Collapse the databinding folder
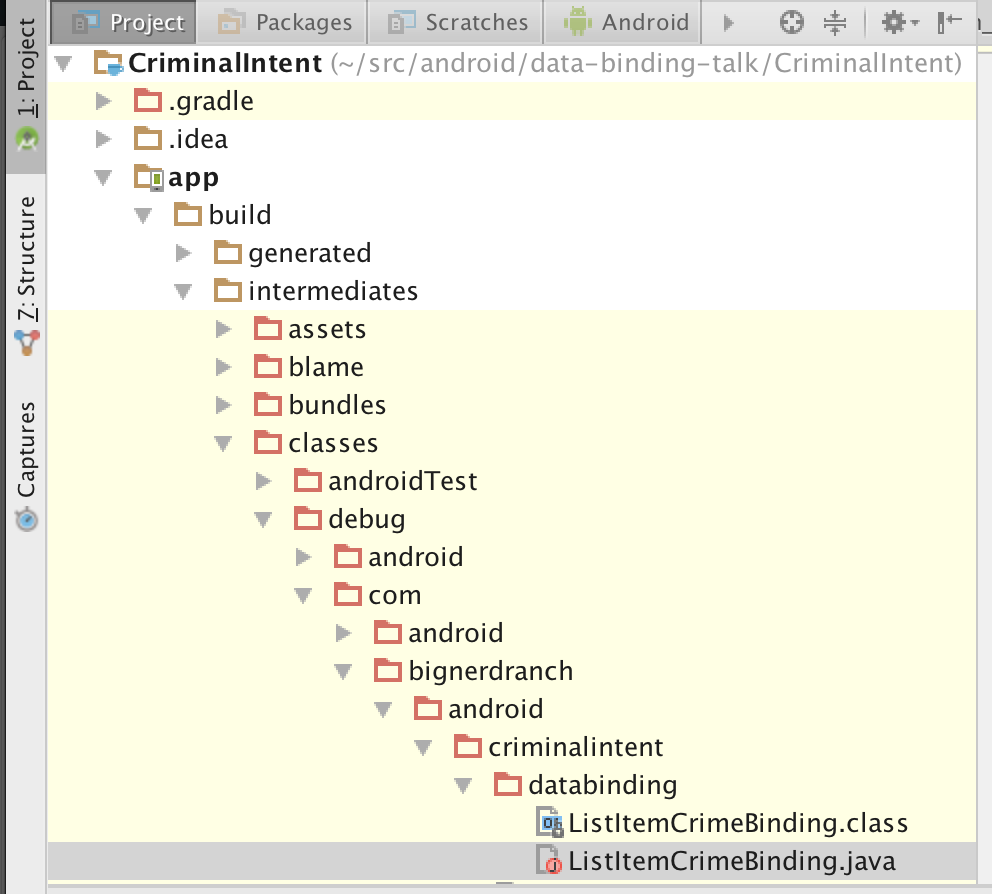 point(462,786)
